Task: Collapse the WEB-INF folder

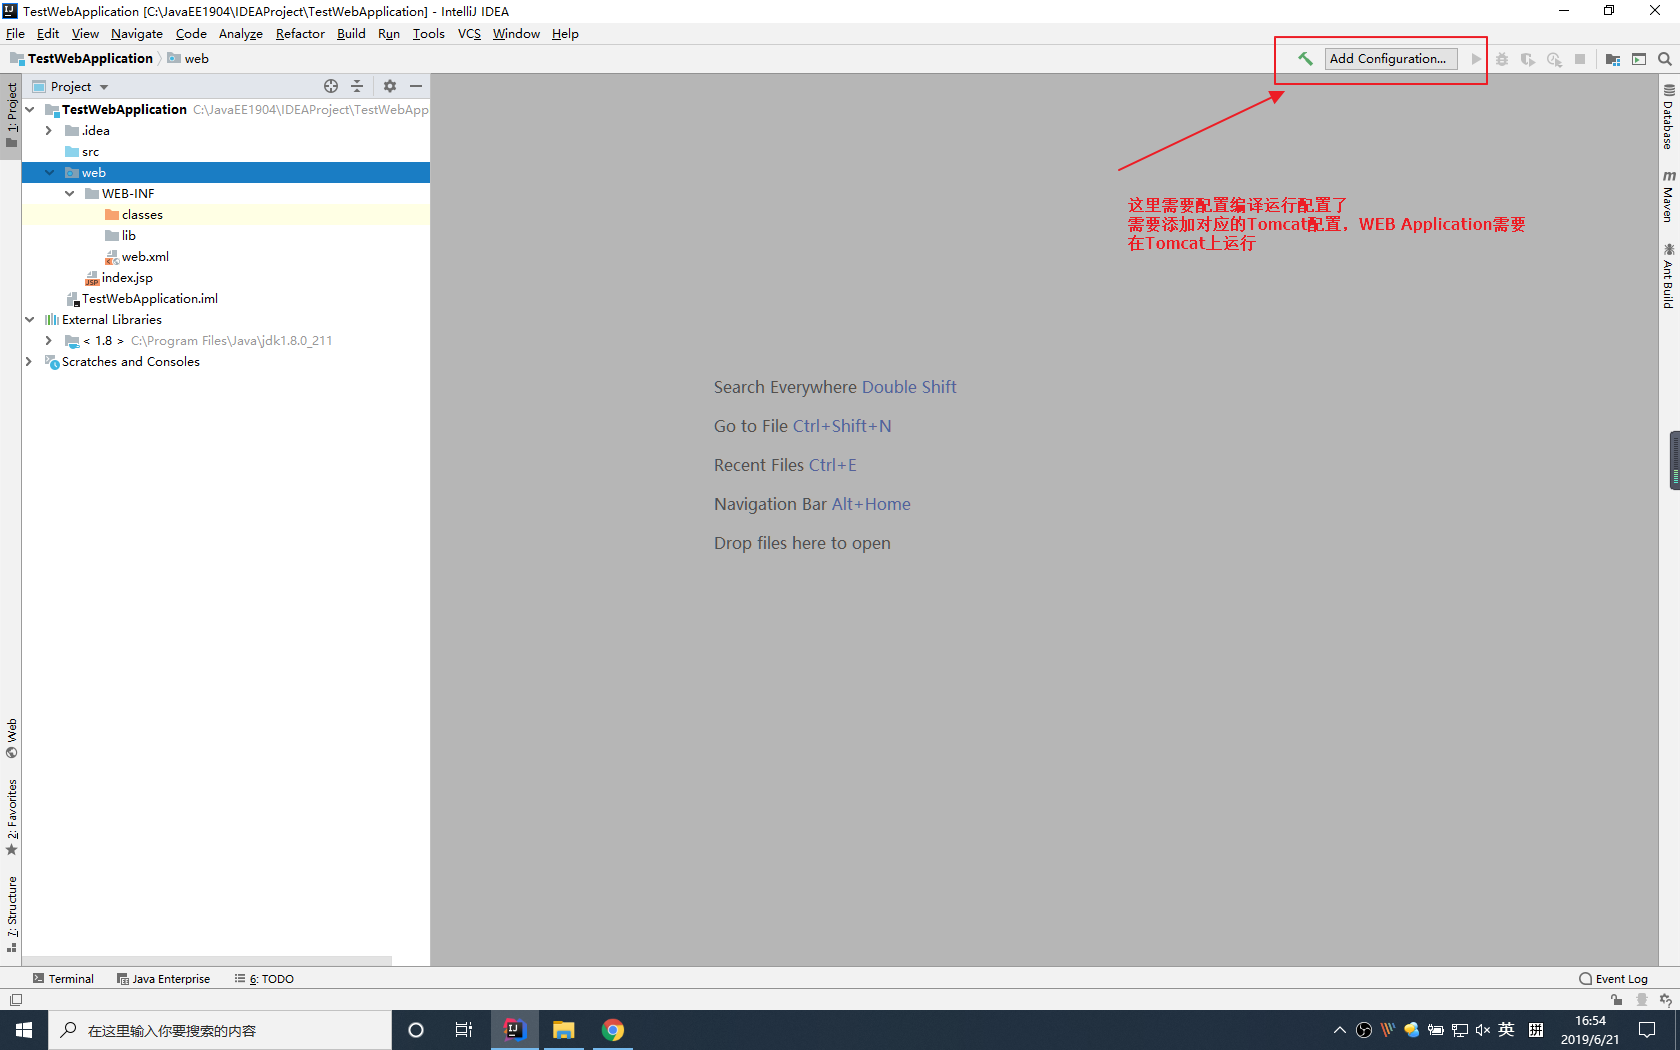Action: (x=69, y=194)
